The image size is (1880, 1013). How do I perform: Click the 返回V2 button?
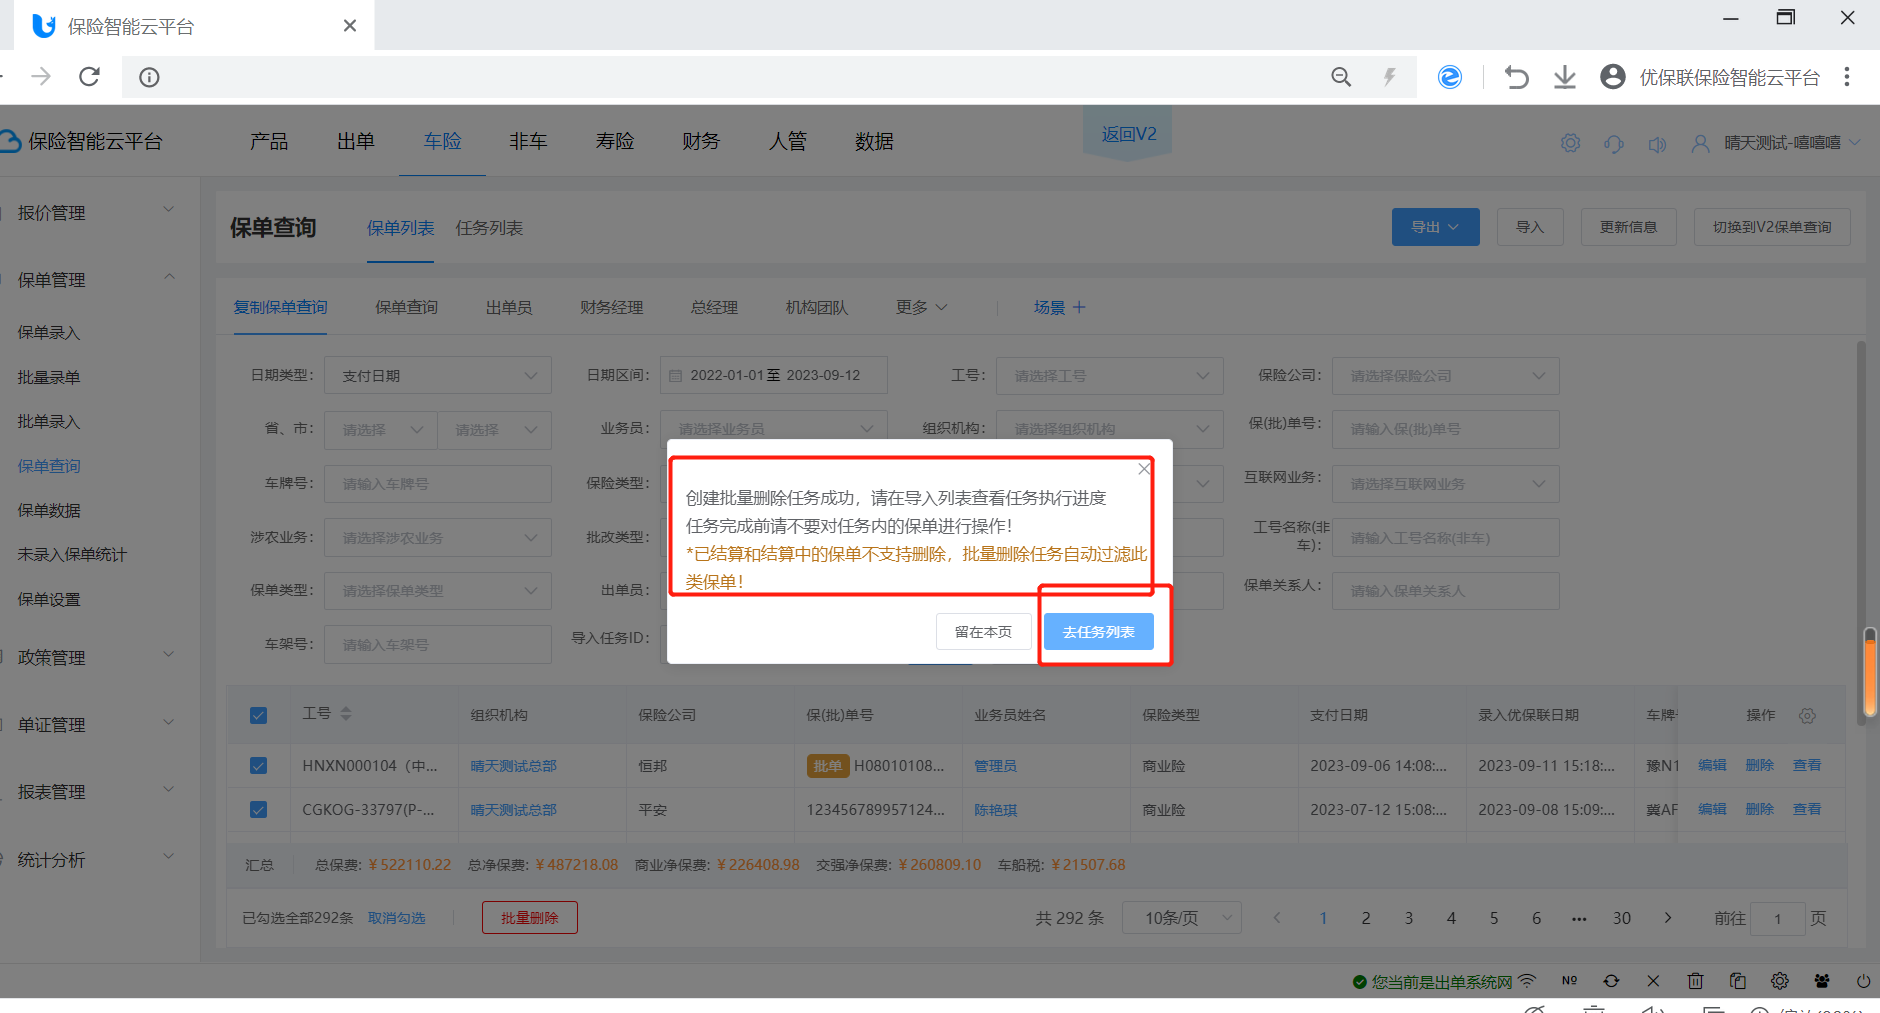[x=1128, y=134]
